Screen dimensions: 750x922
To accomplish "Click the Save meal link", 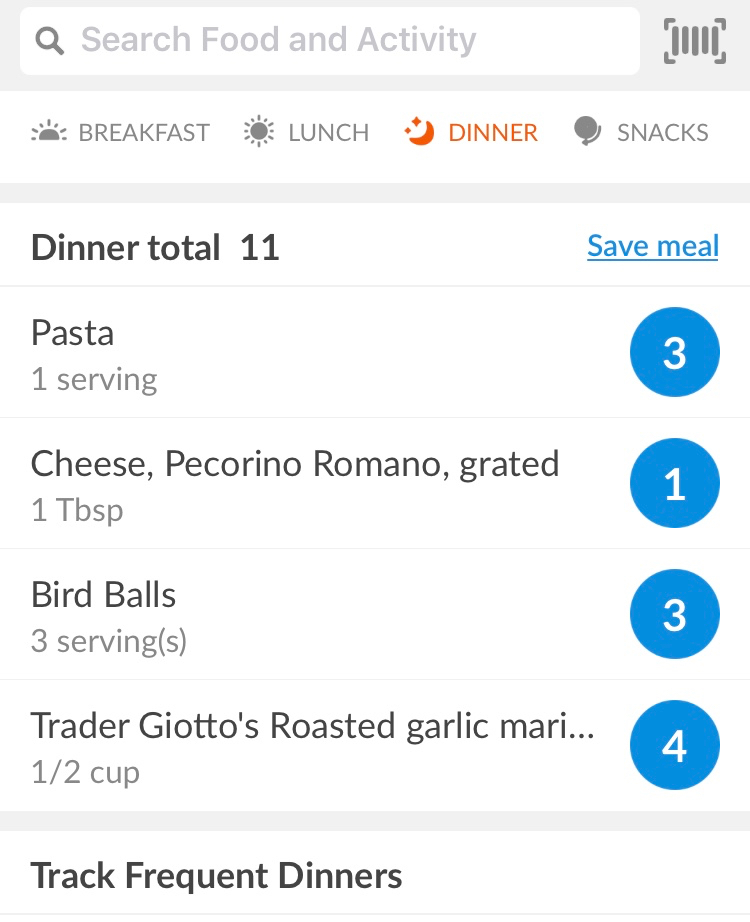I will pos(653,246).
